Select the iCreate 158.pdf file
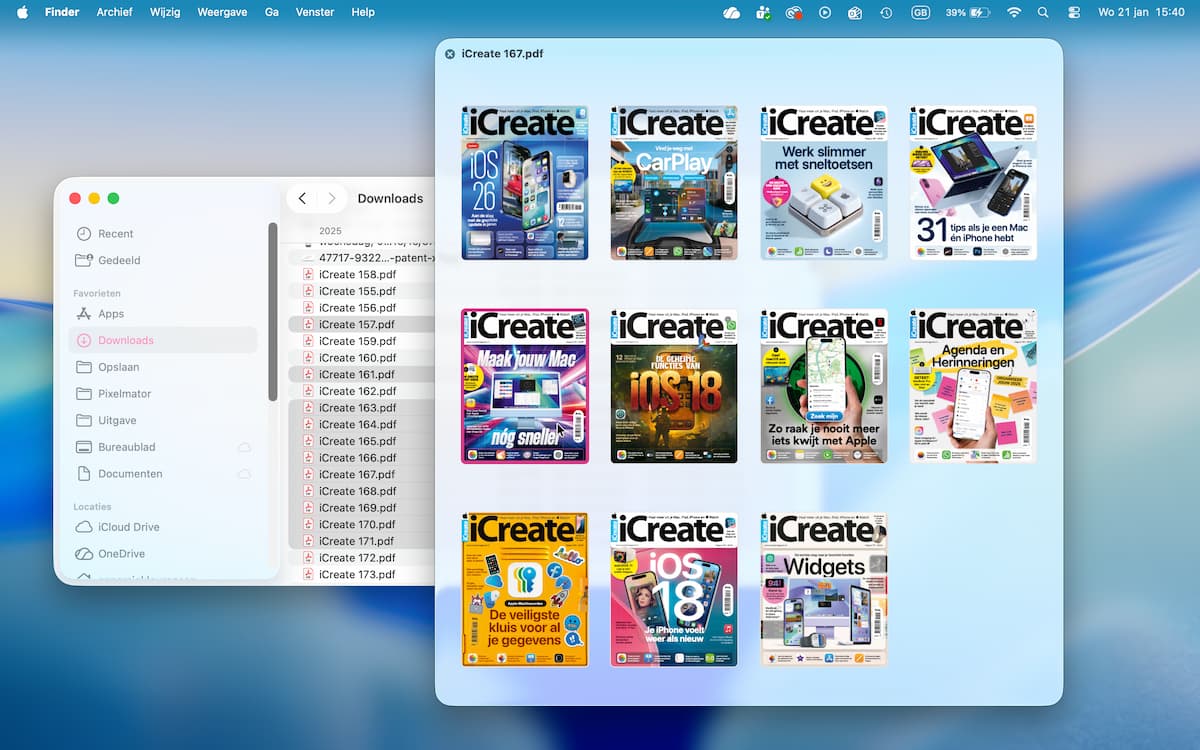 tap(357, 274)
